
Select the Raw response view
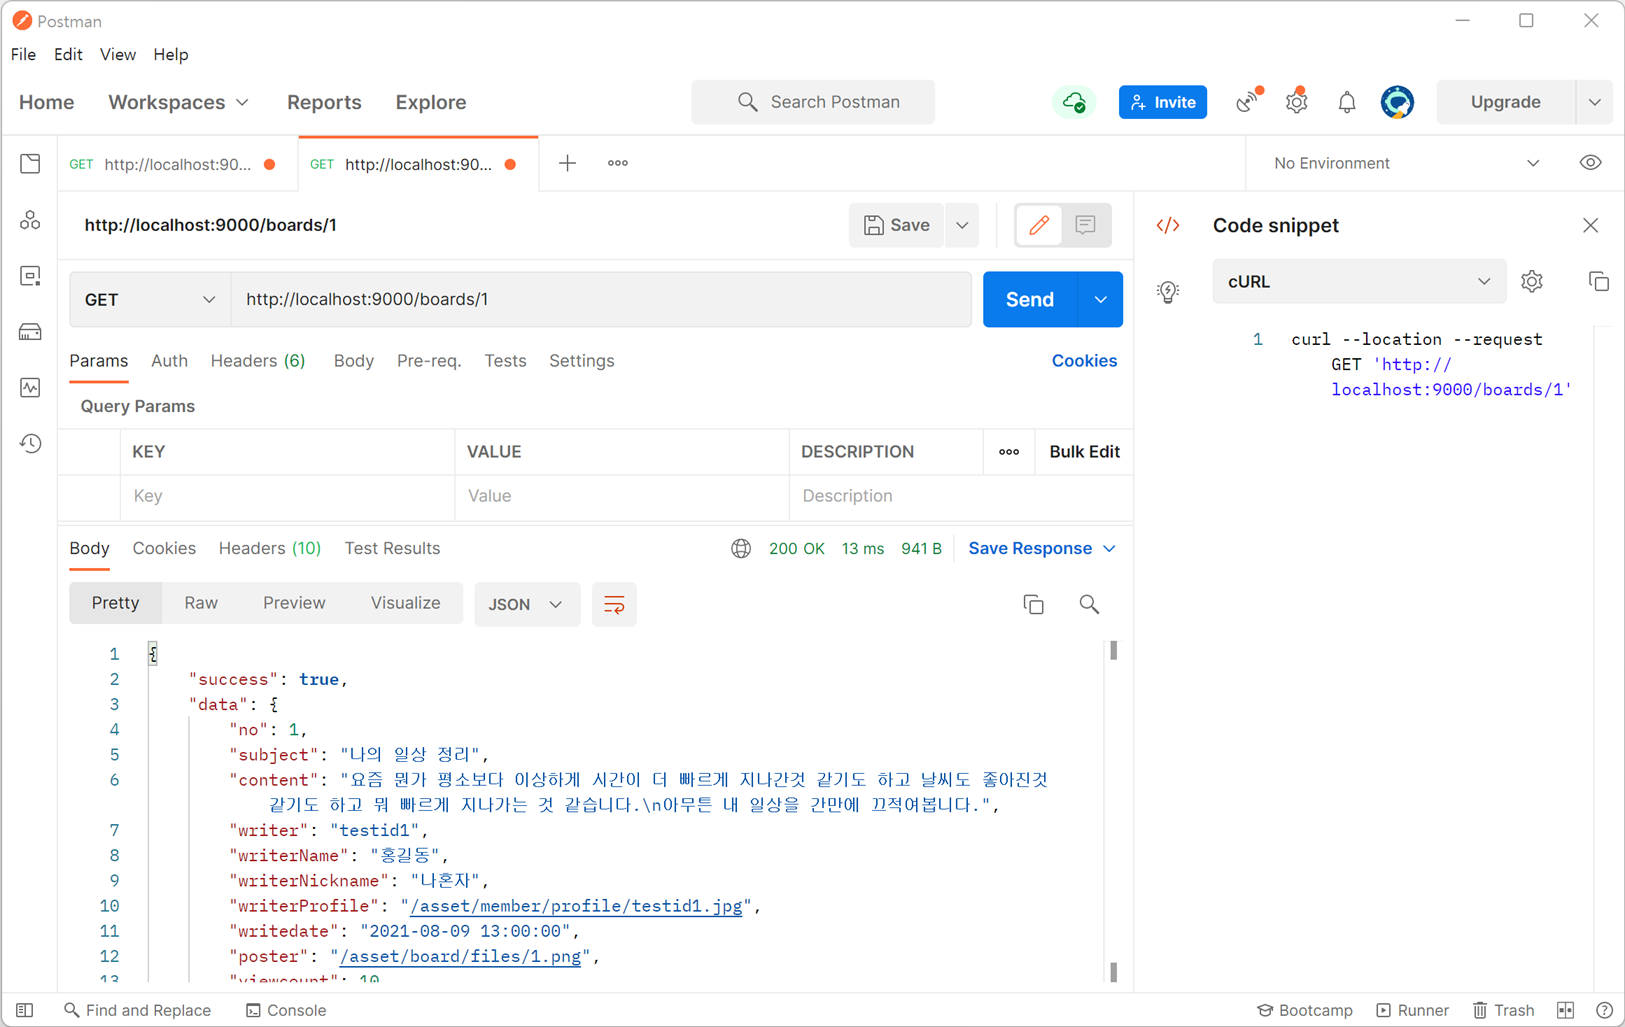[201, 603]
